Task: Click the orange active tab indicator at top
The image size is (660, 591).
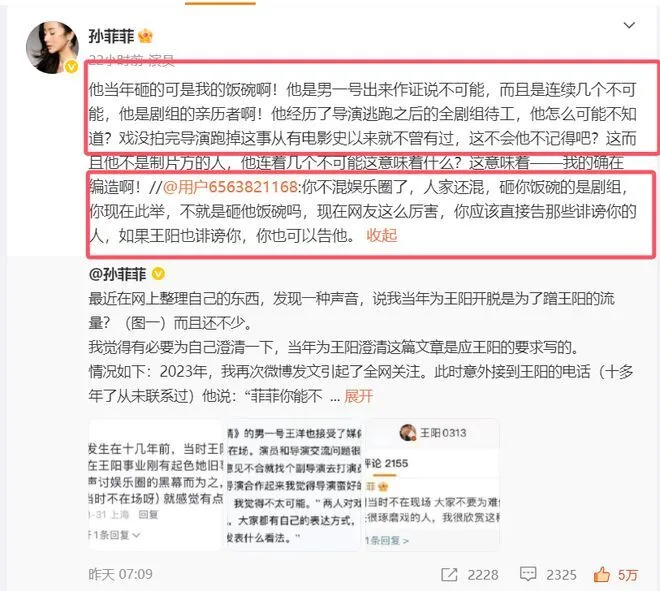Action: click(220, 3)
